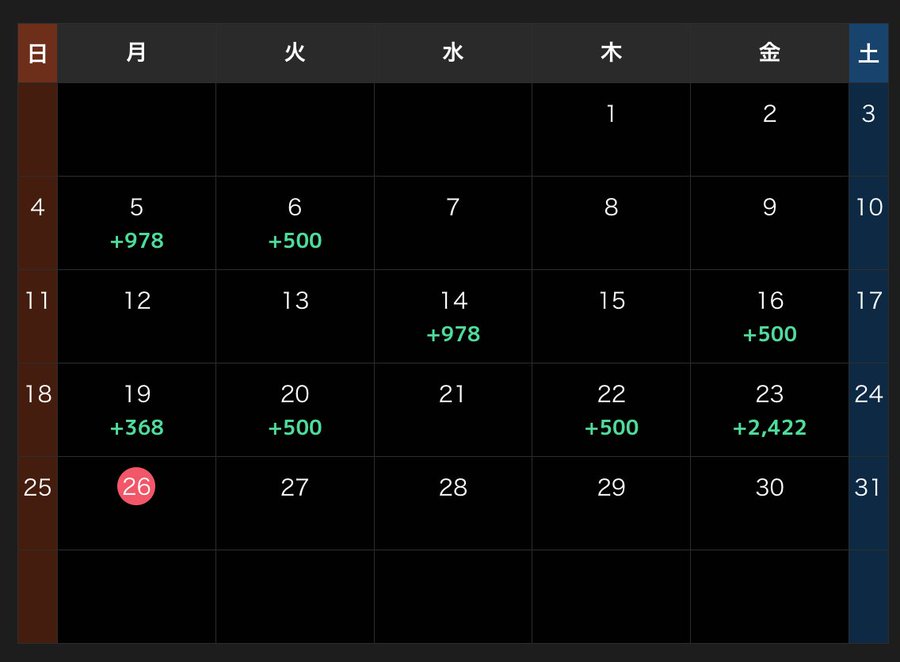
Task: Open day 23 showing +2,422
Action: coord(769,394)
